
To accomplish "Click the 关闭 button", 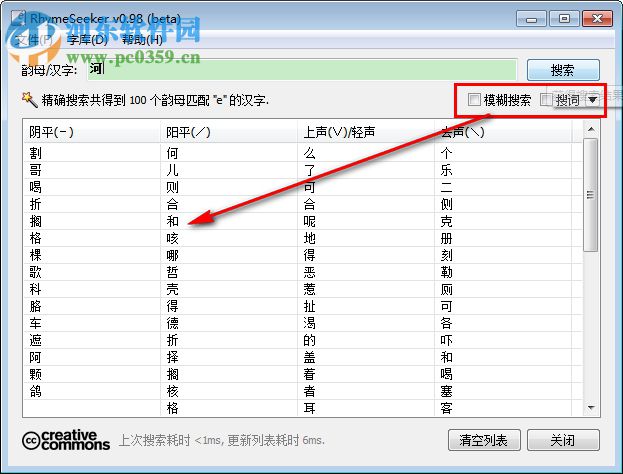I will pos(563,440).
